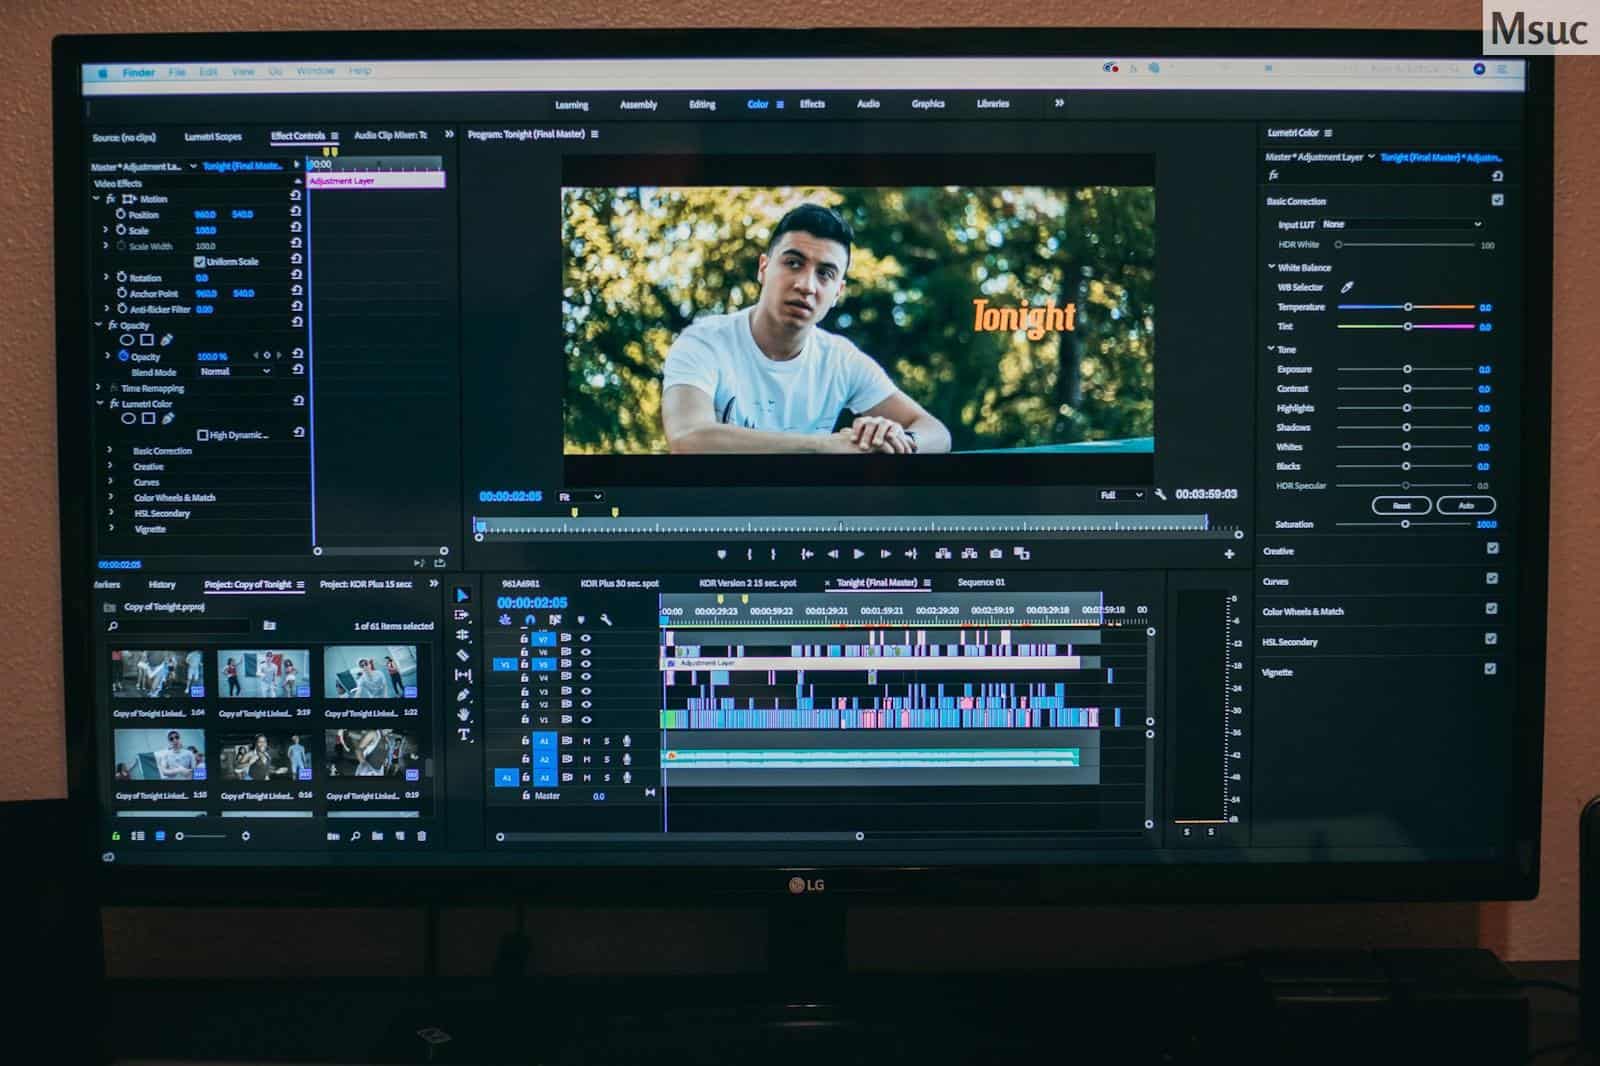
Task: Toggle the Curves section checkbox
Action: click(1492, 579)
